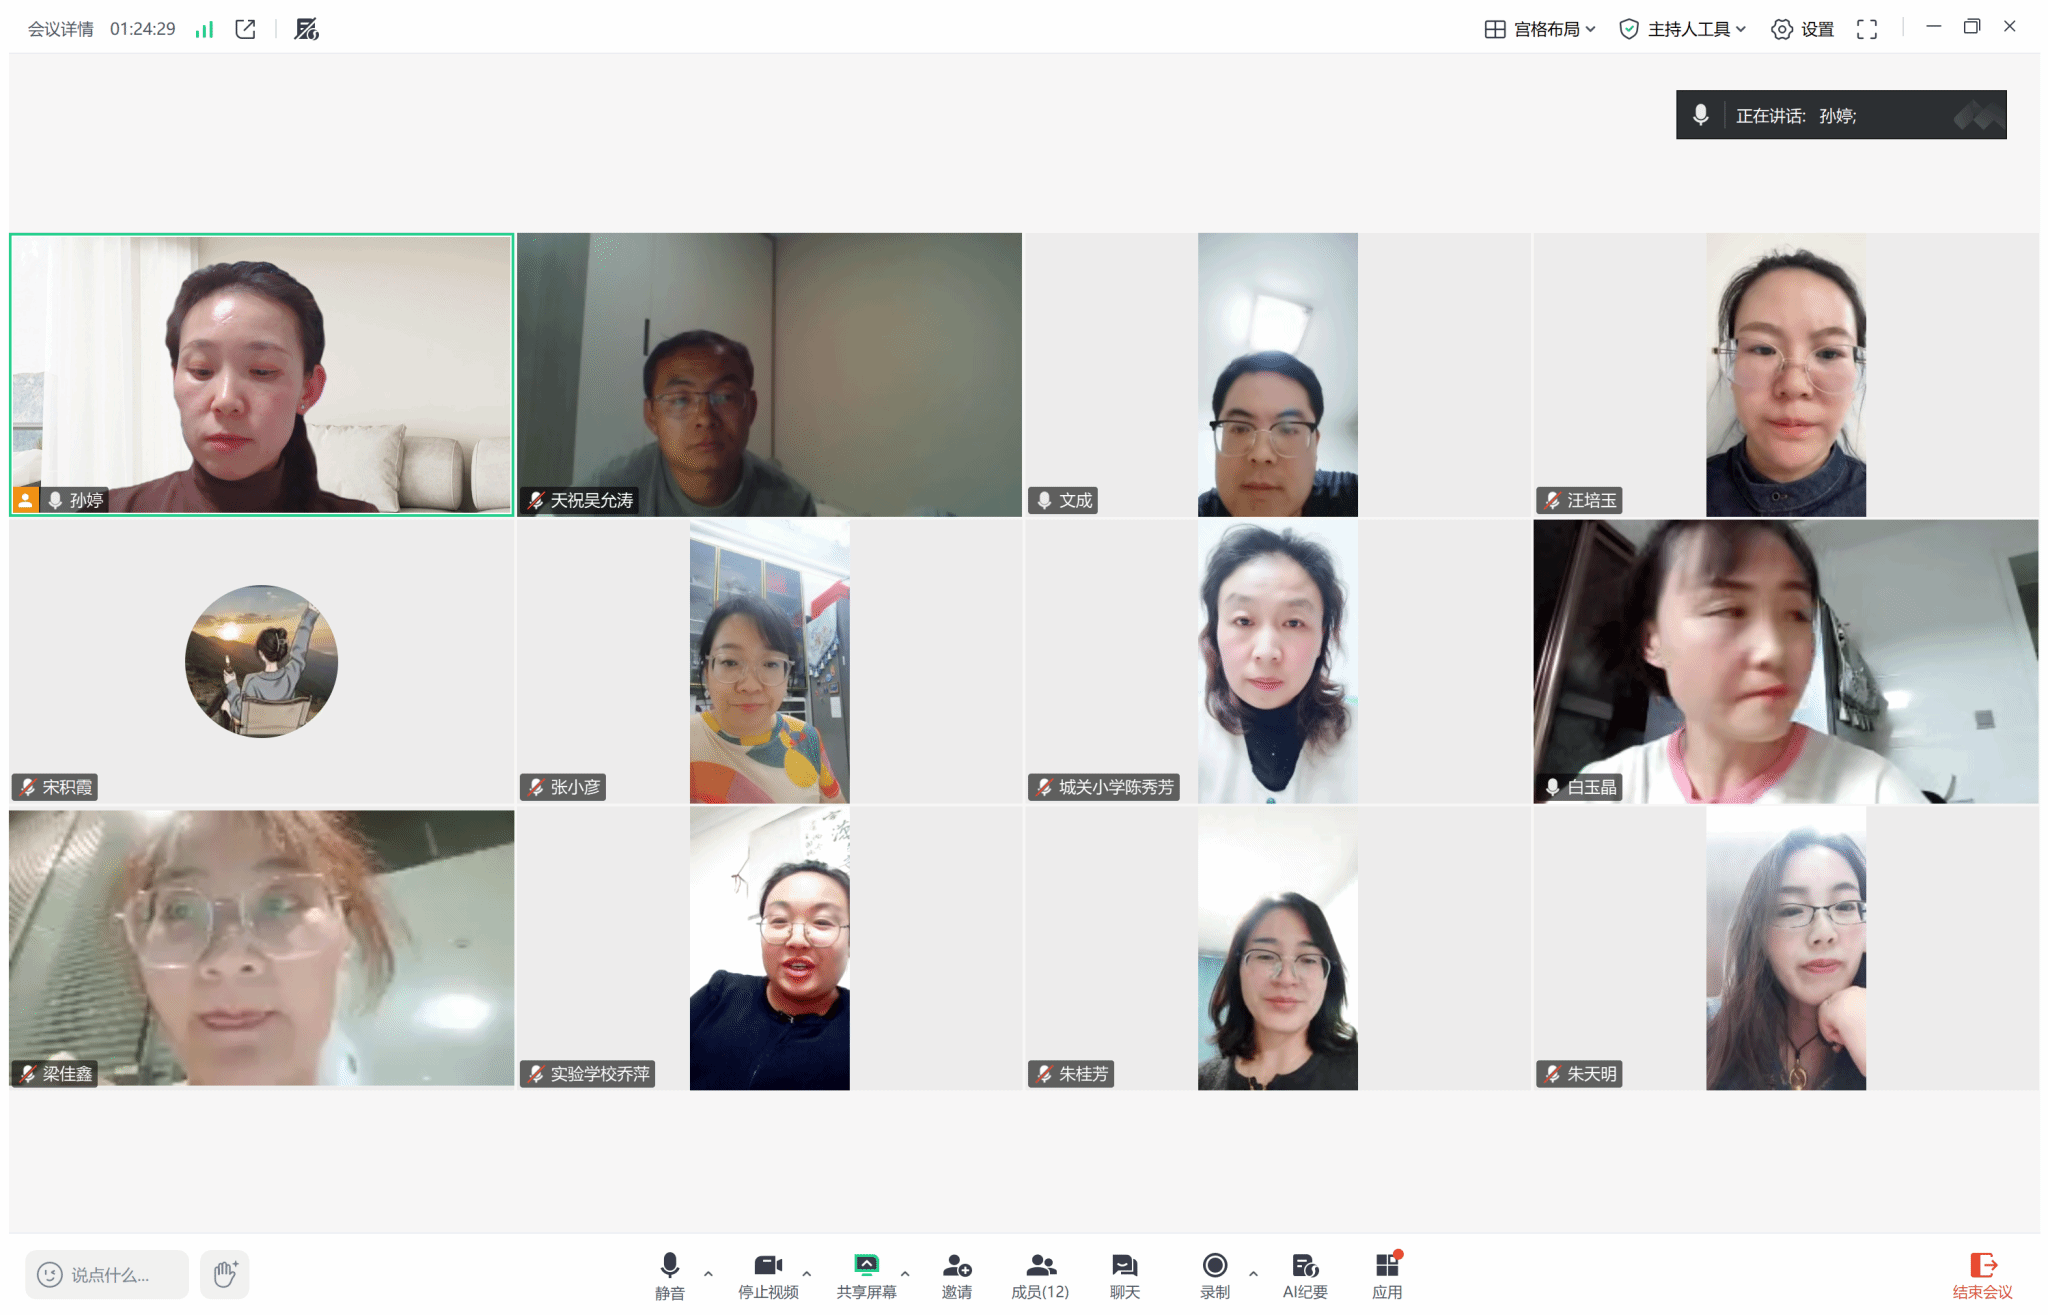The image size is (2048, 1315).
Task: Expand arrow next to 静音
Action: coord(708,1273)
